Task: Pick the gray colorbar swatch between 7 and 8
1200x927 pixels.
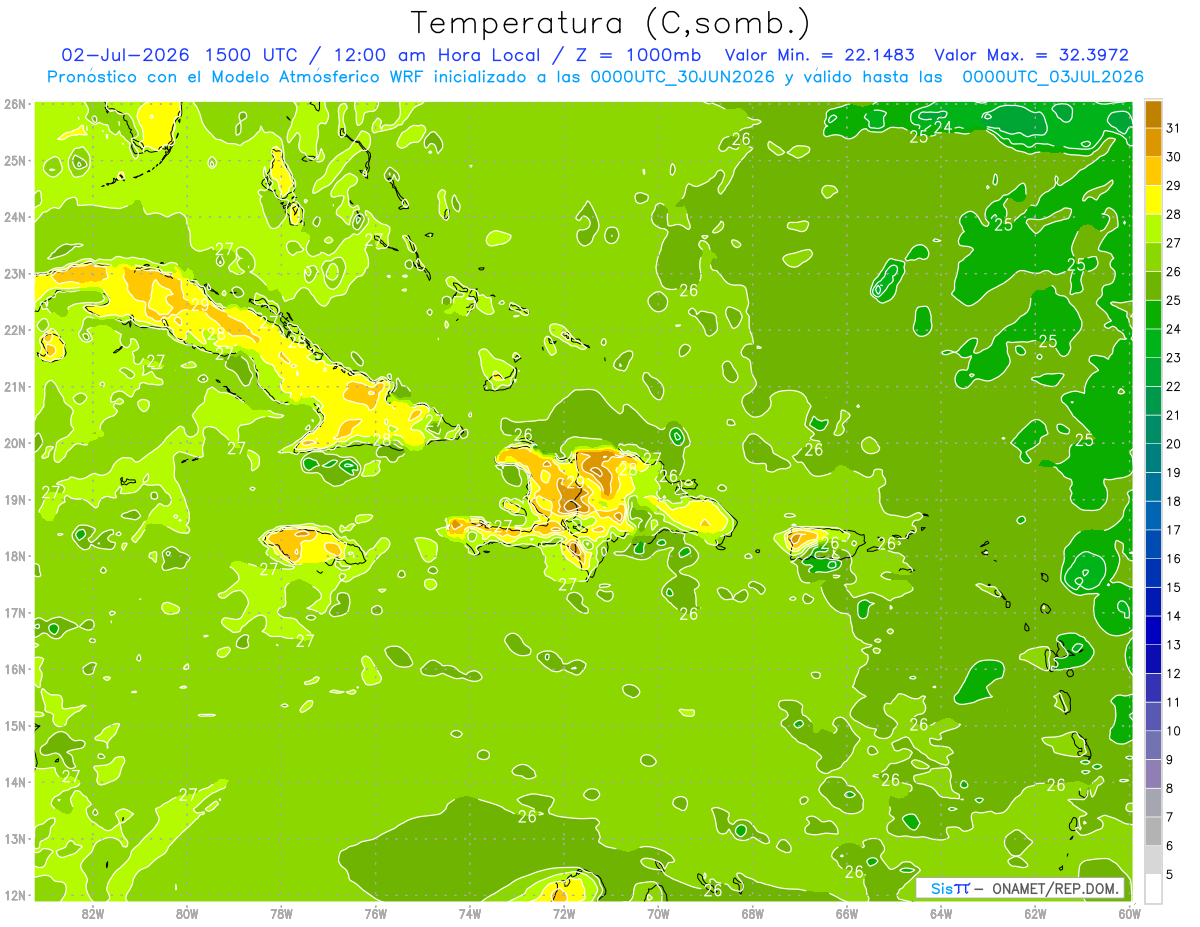Action: (1153, 803)
